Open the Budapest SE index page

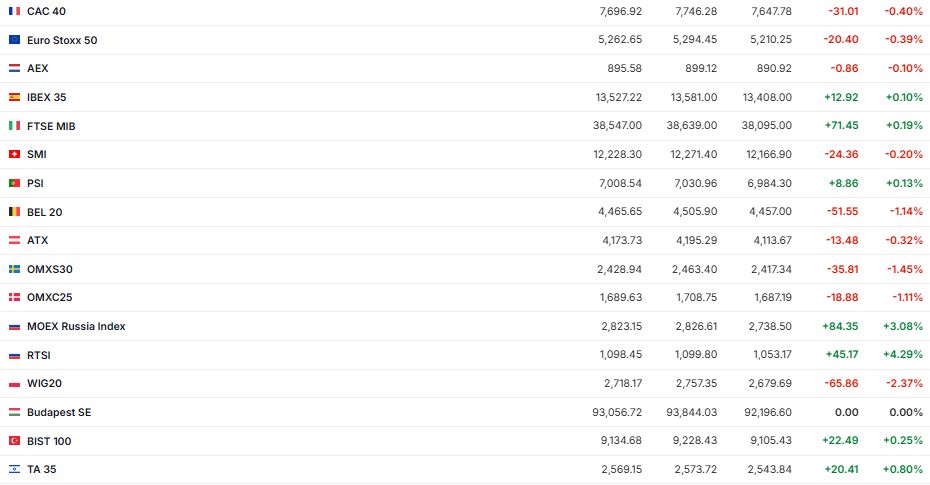coord(59,412)
